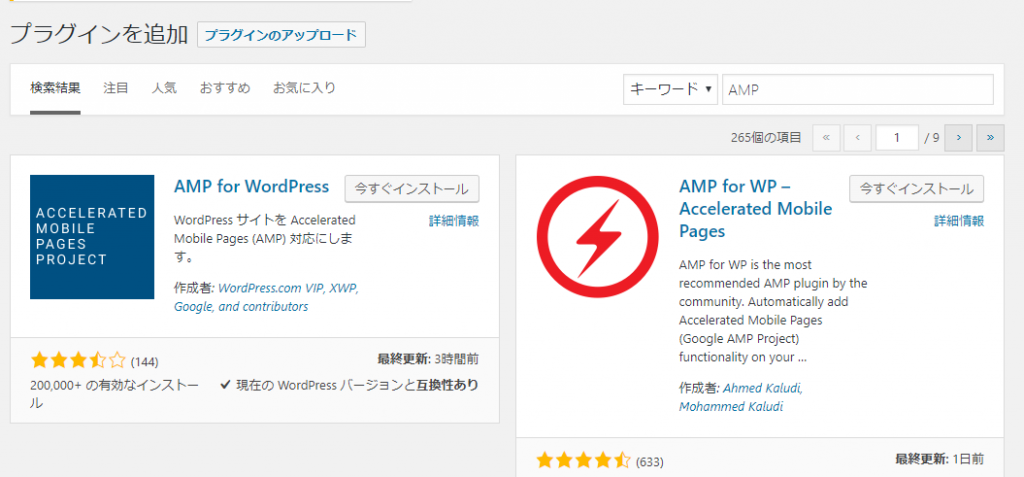The image size is (1024, 477).
Task: Switch to the 人気 tab
Action: (x=164, y=88)
